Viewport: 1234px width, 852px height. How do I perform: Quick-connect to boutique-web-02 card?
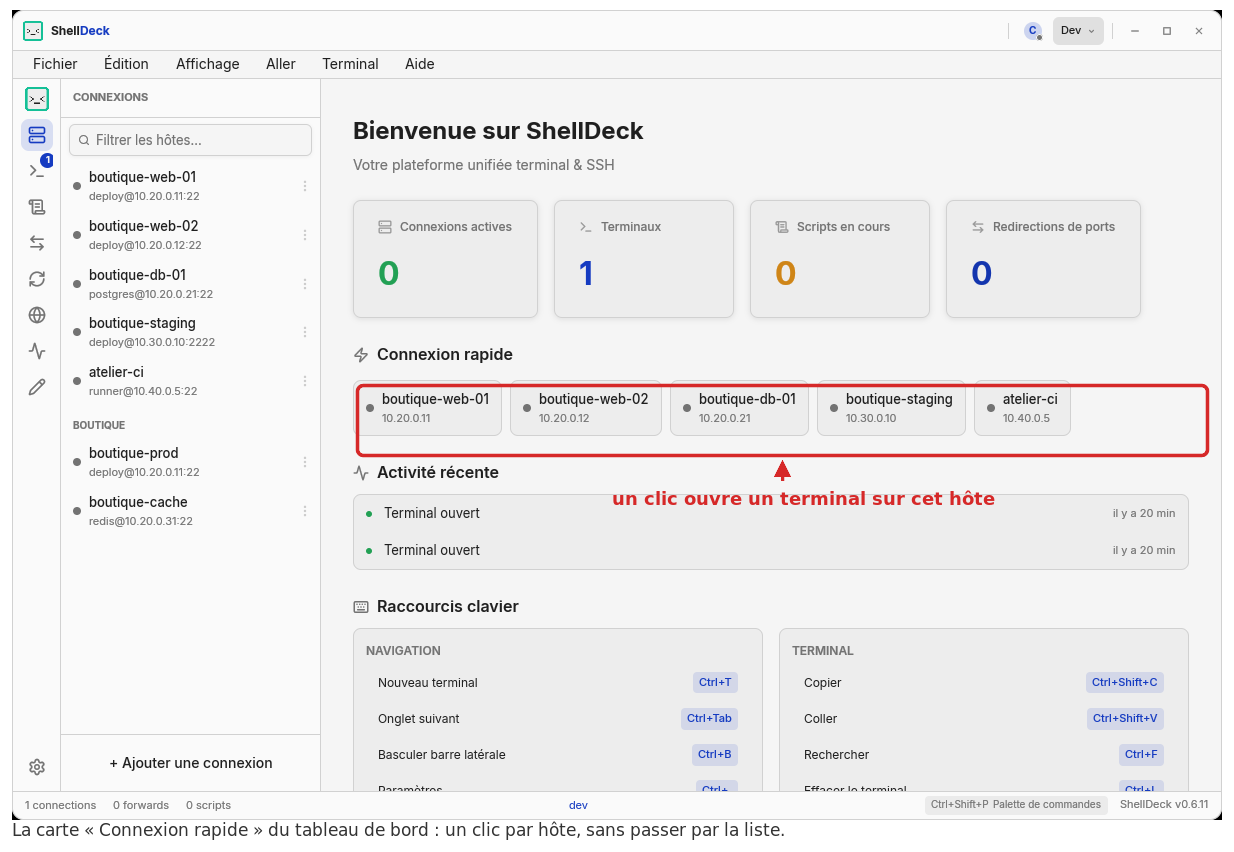pos(586,408)
